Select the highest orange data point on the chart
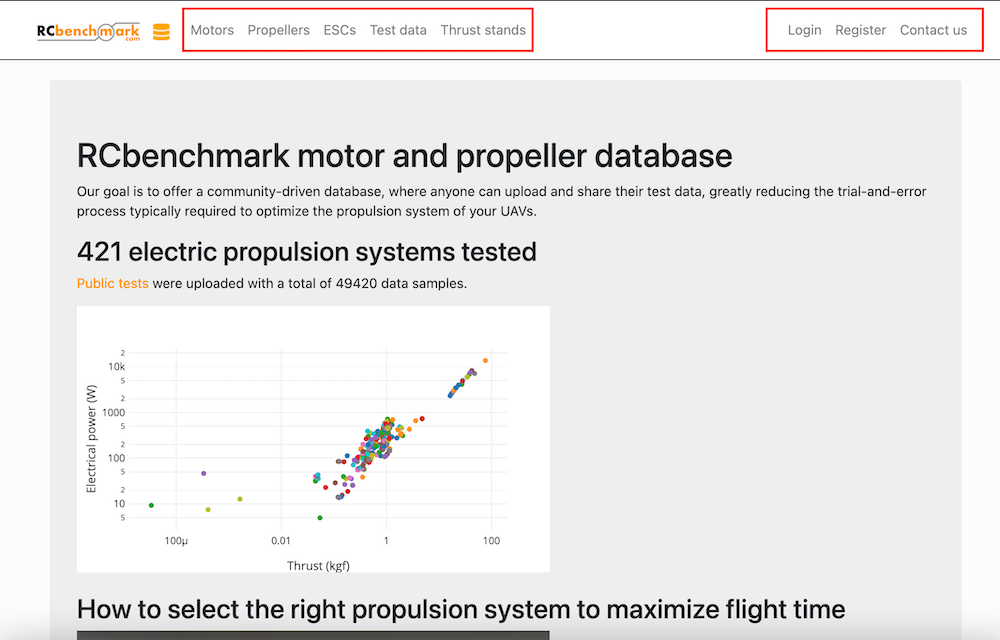Image resolution: width=1000 pixels, height=640 pixels. (x=486, y=360)
